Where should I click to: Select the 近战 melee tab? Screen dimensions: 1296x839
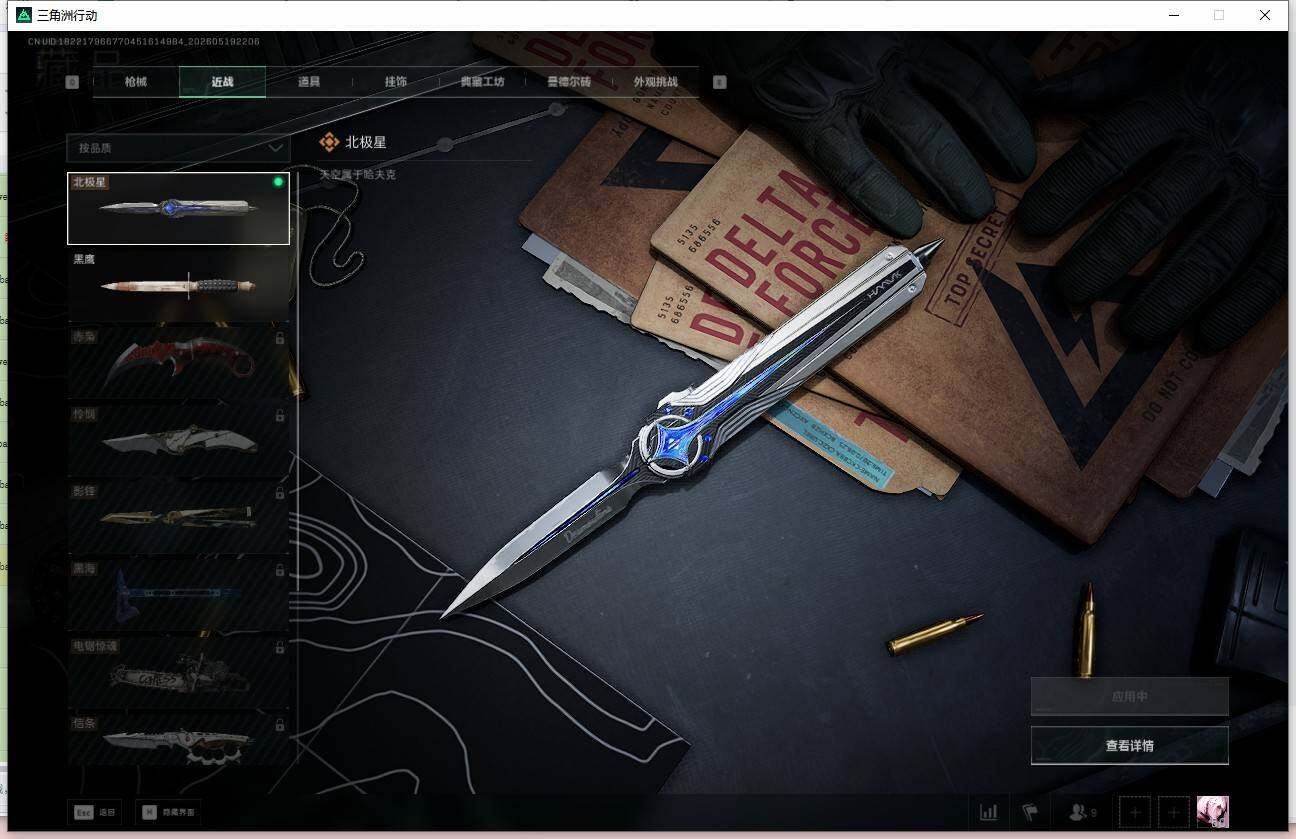tap(222, 82)
